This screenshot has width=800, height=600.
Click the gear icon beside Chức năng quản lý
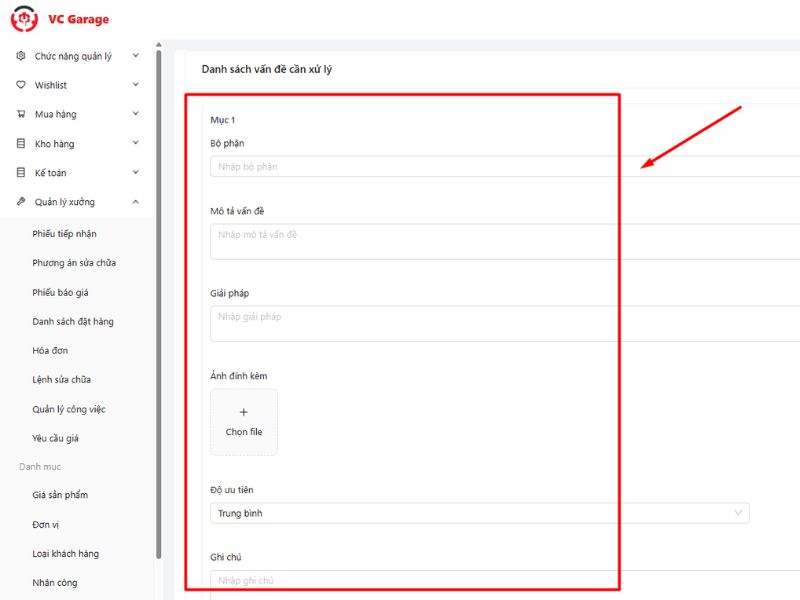(21, 56)
